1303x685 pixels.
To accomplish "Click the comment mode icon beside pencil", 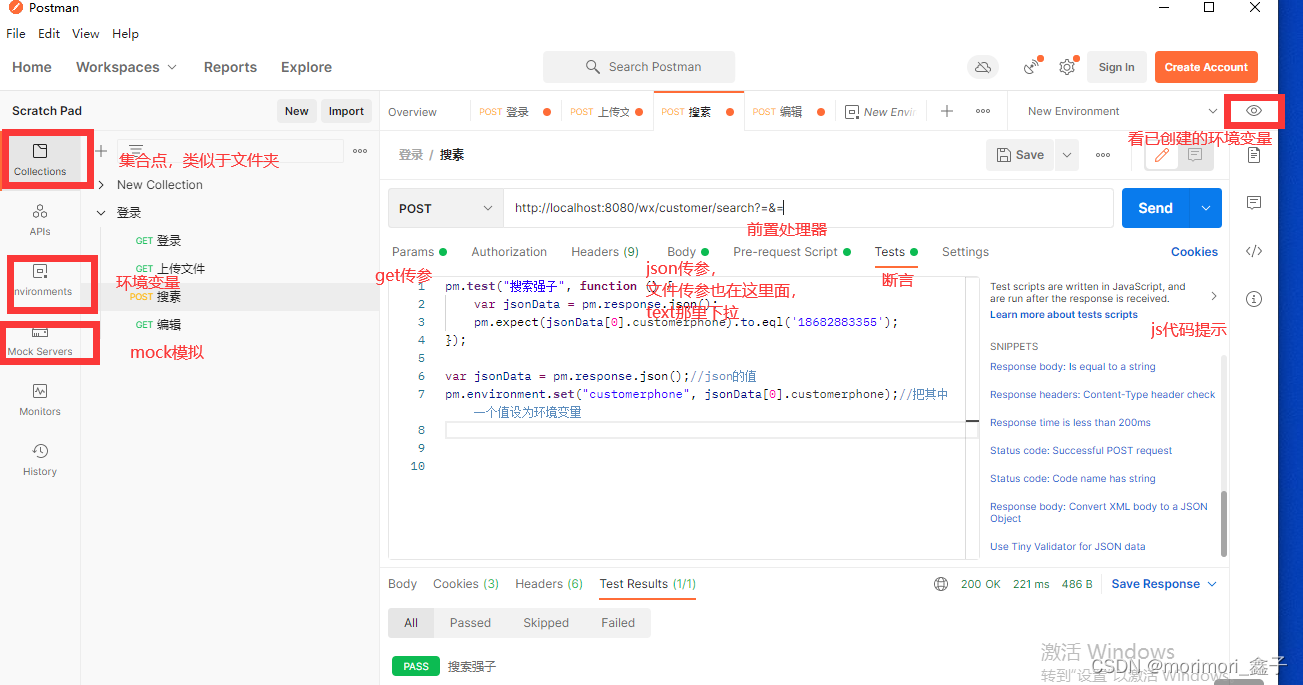I will click(1195, 155).
